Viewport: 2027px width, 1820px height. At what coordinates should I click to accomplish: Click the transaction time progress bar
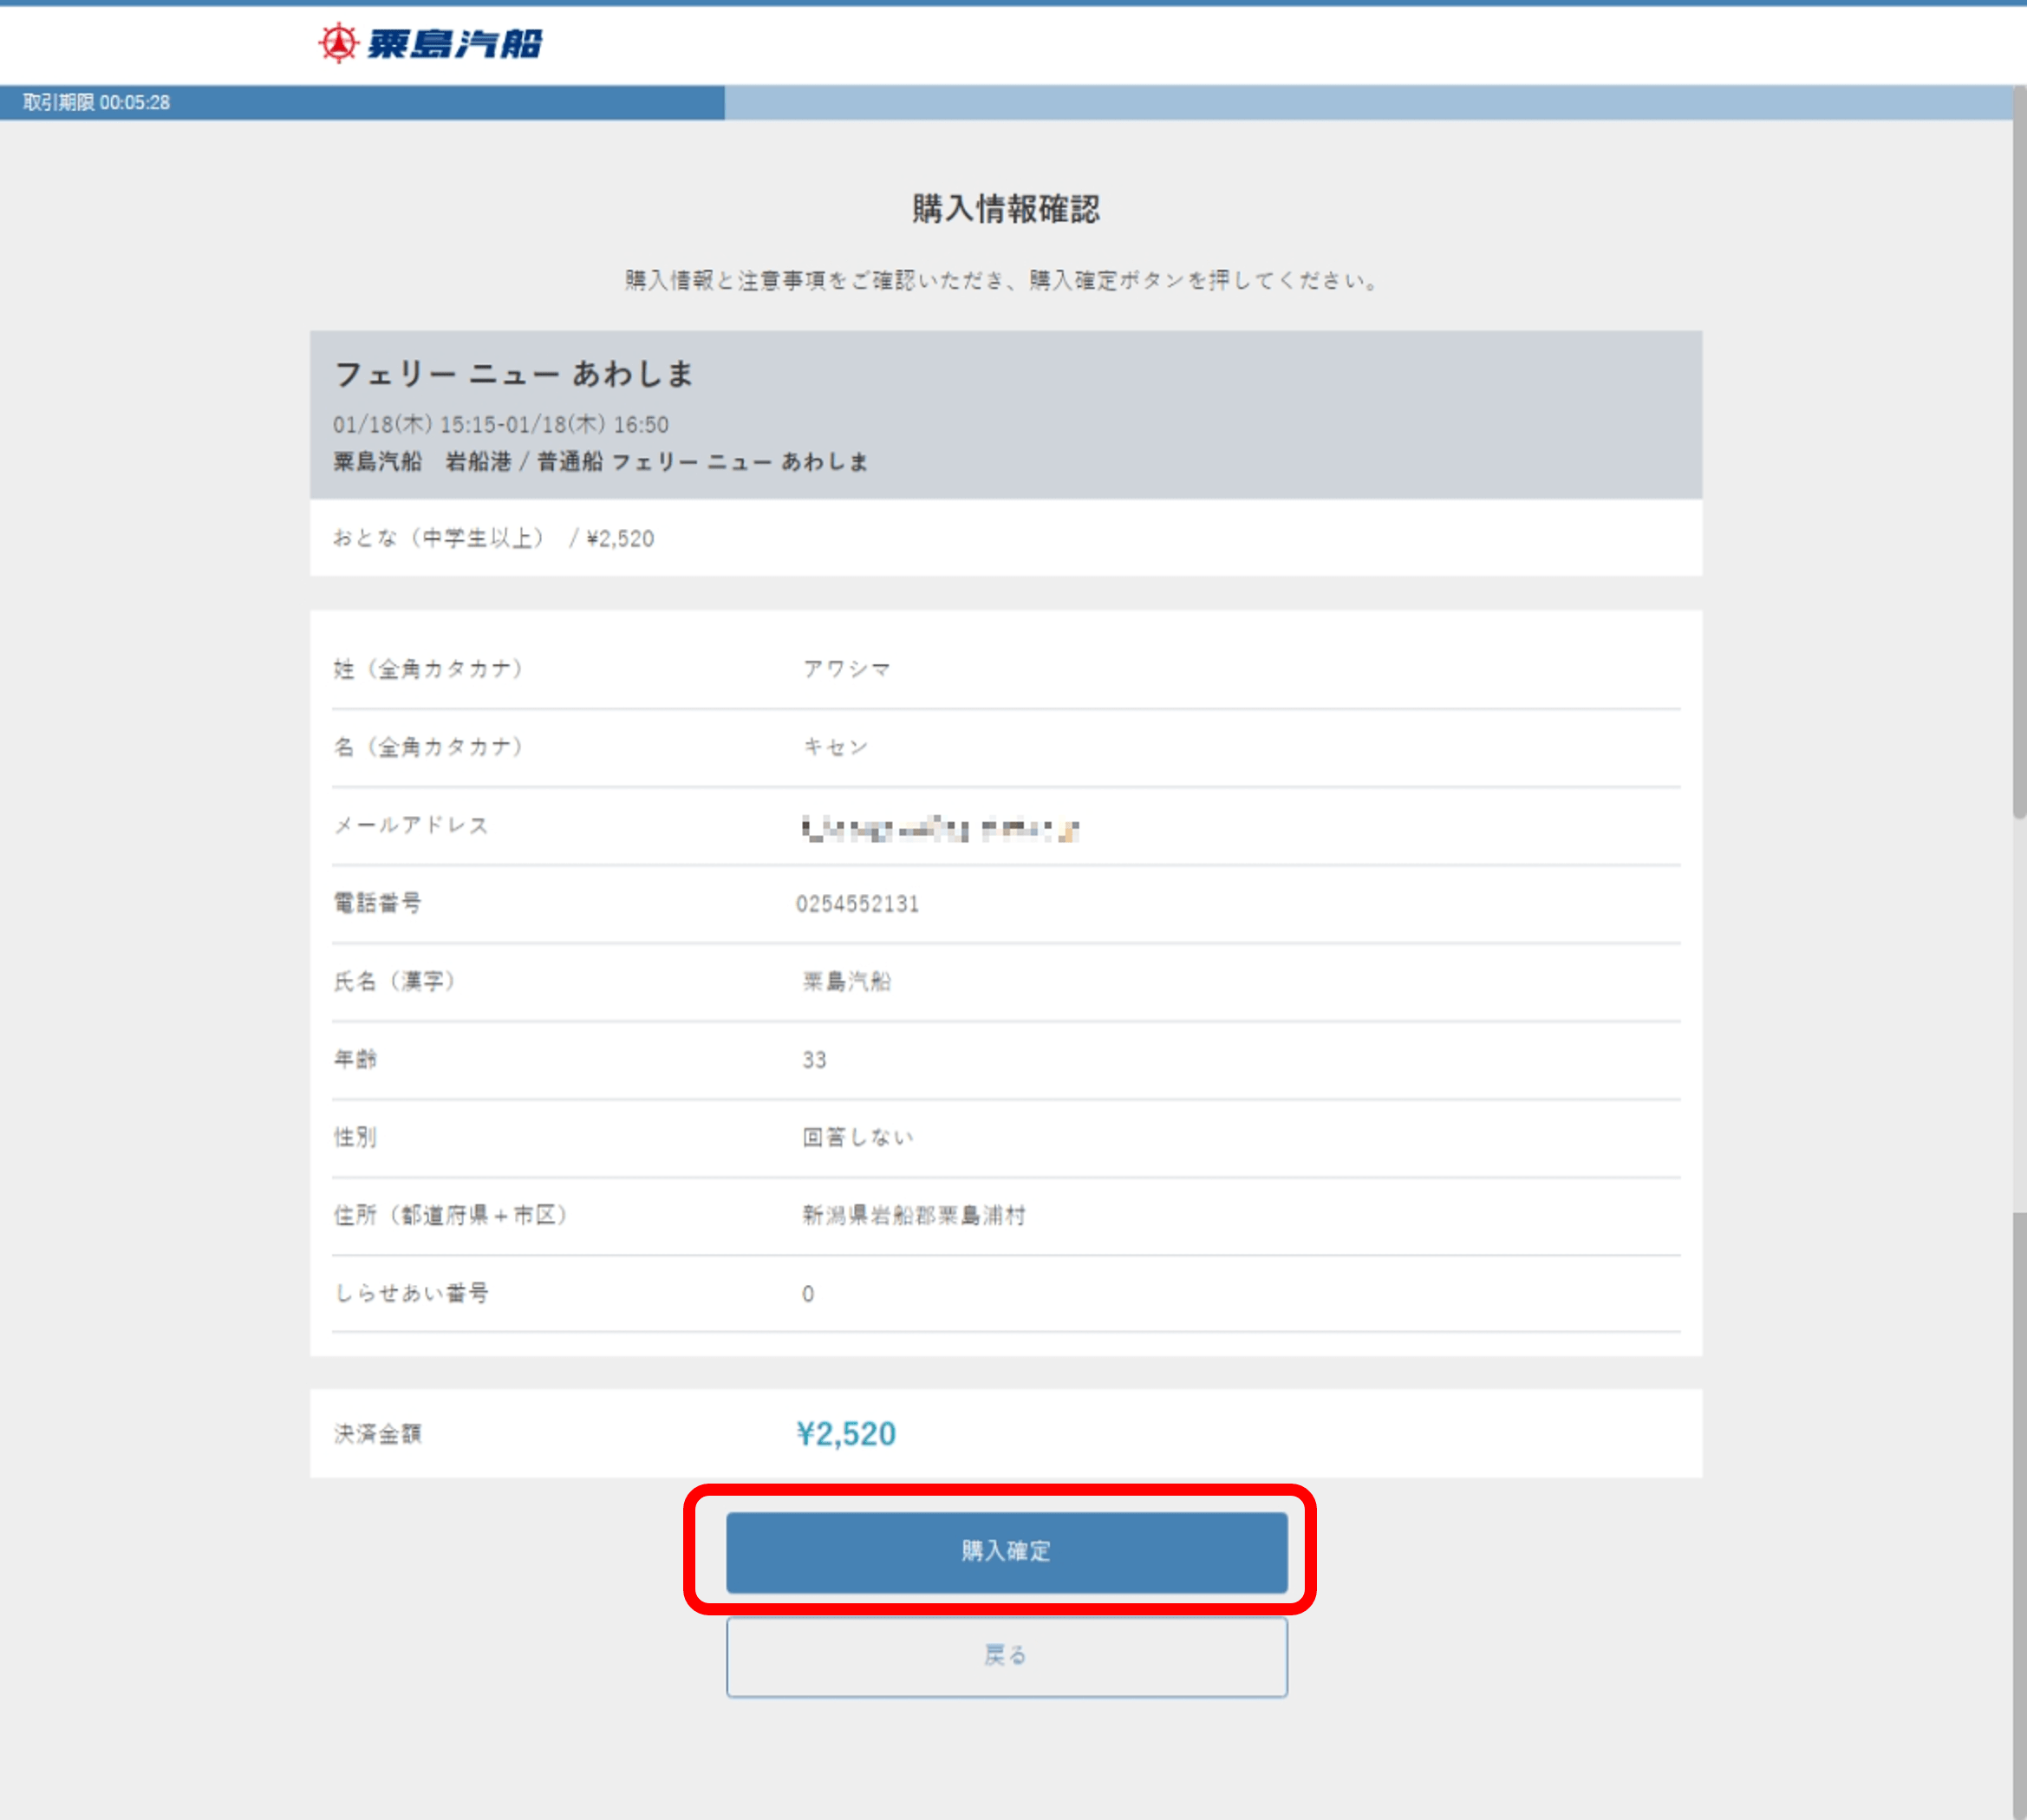click(x=1006, y=102)
